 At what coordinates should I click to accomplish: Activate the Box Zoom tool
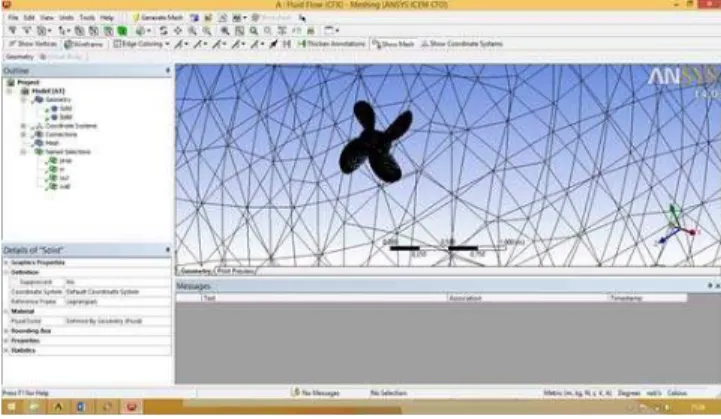[207, 31]
